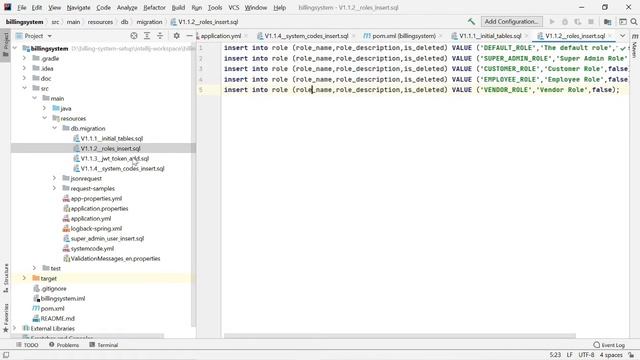The image size is (640, 360).
Task: Click the read-only lock icon in status bar
Action: coord(631,355)
